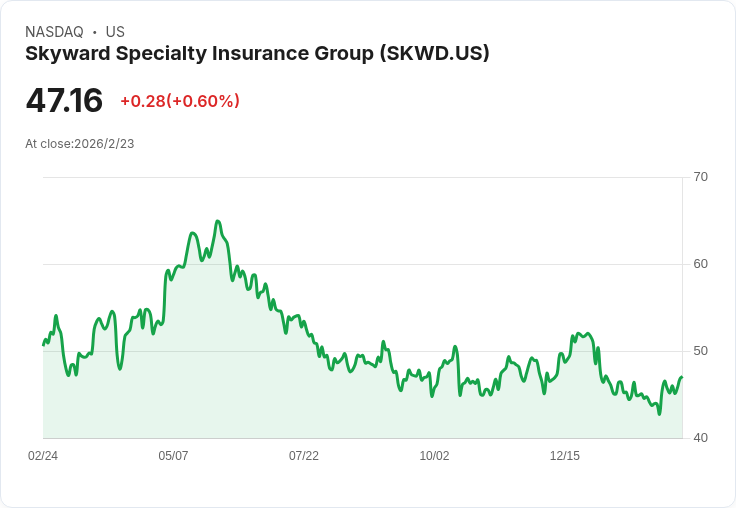Click the 40 value on the y-axis

[x=701, y=438]
